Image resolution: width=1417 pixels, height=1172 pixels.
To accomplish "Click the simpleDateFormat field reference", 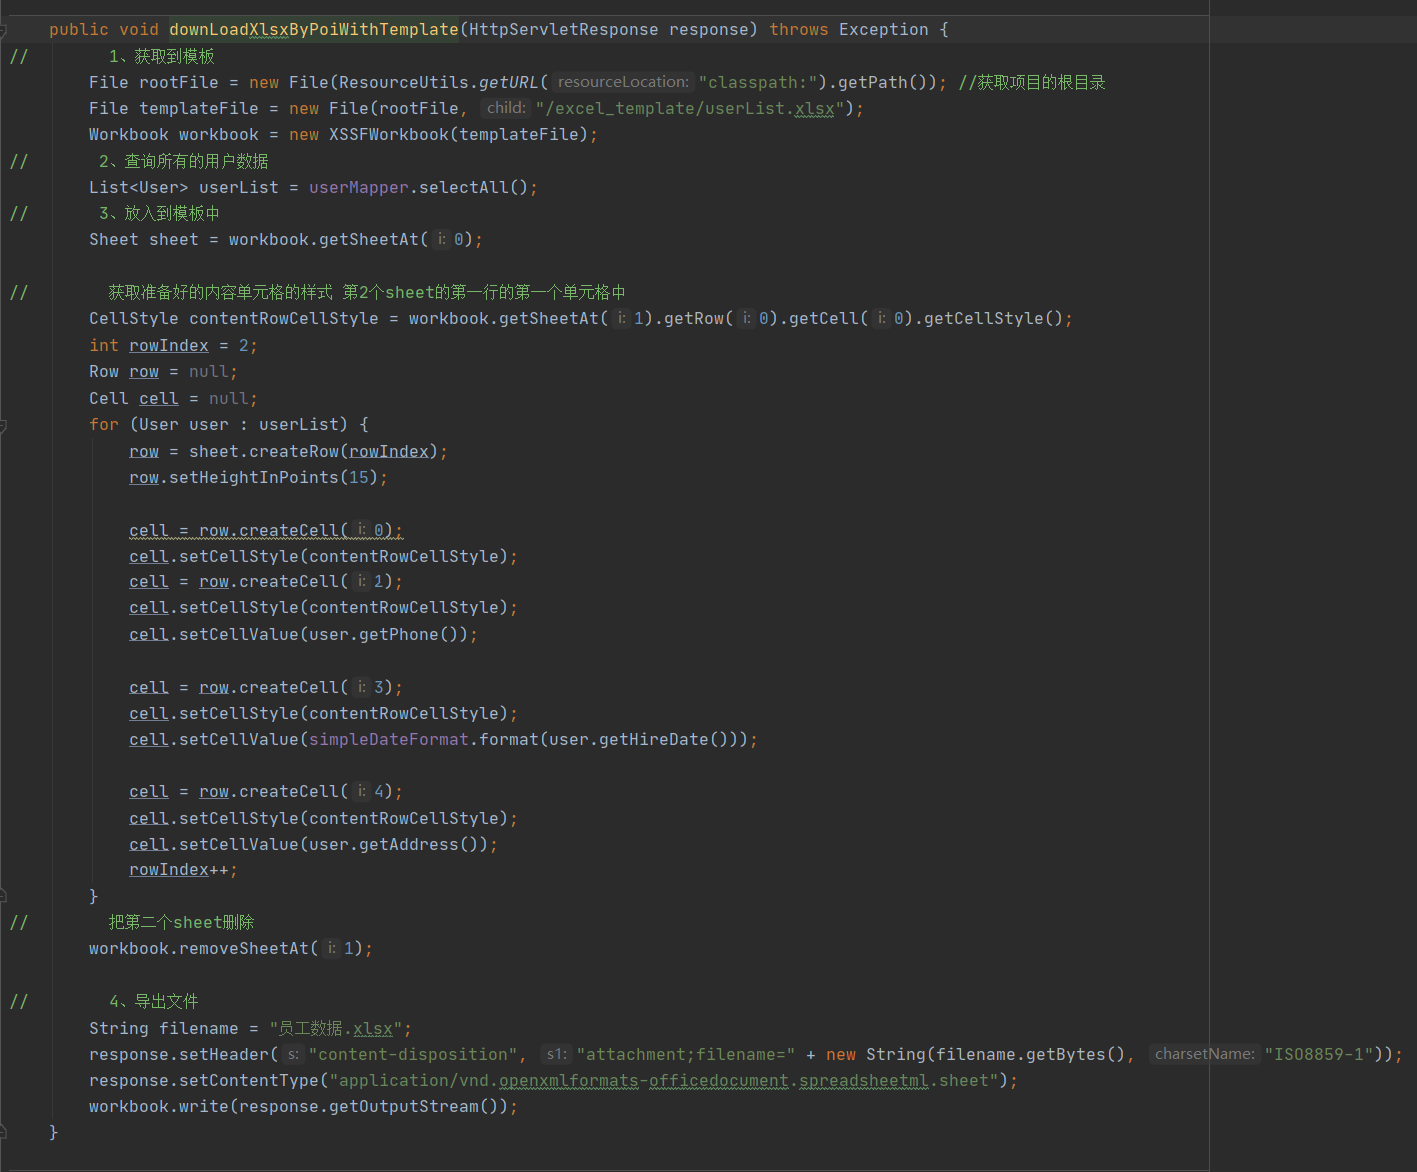I will pyautogui.click(x=389, y=739).
